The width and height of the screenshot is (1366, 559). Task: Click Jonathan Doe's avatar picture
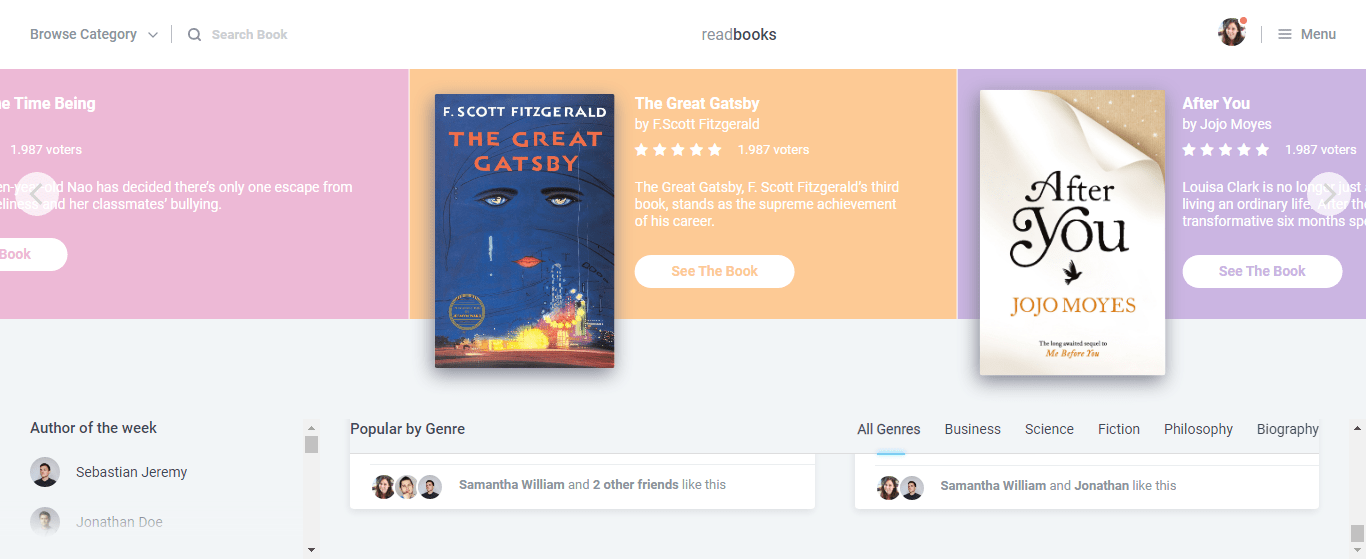pyautogui.click(x=45, y=522)
